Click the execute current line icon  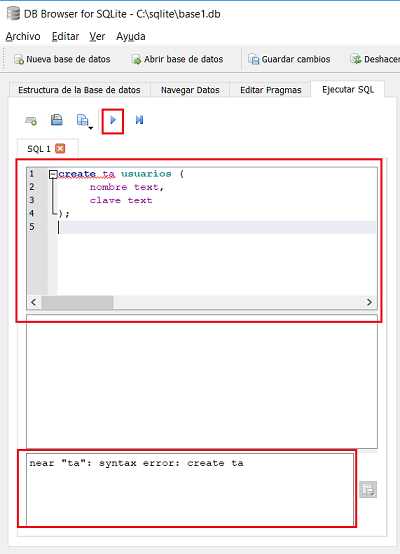(140, 120)
